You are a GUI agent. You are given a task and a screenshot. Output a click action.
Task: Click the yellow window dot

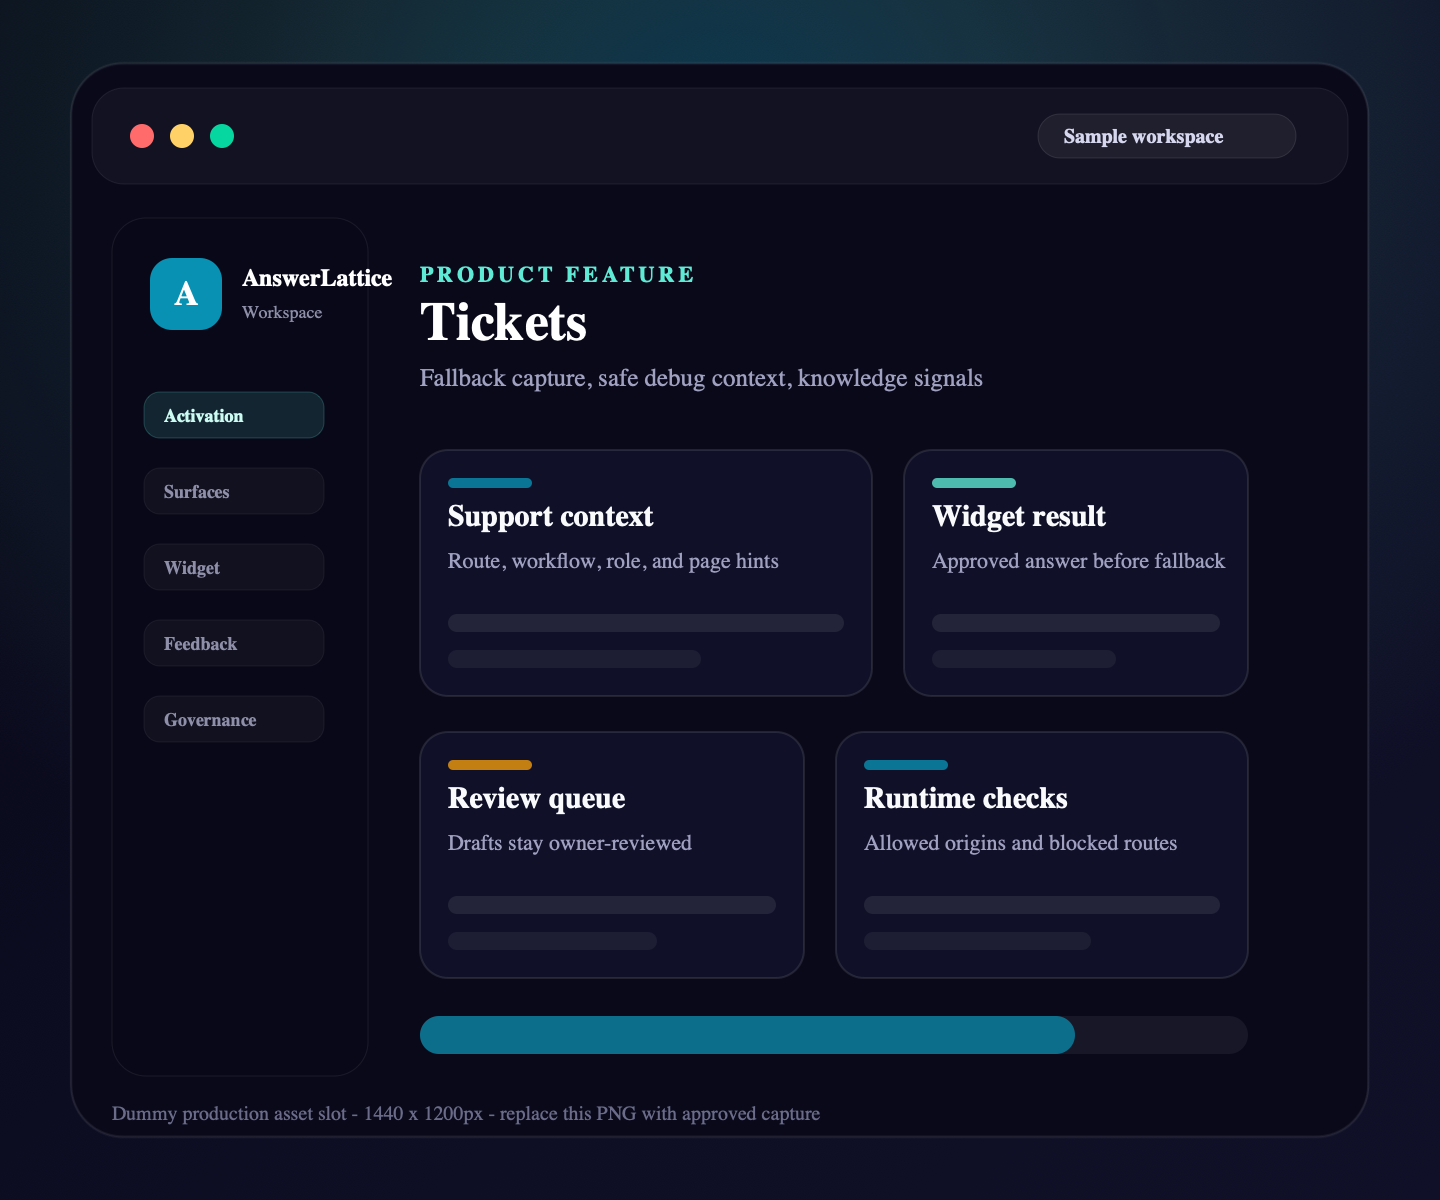pyautogui.click(x=182, y=136)
